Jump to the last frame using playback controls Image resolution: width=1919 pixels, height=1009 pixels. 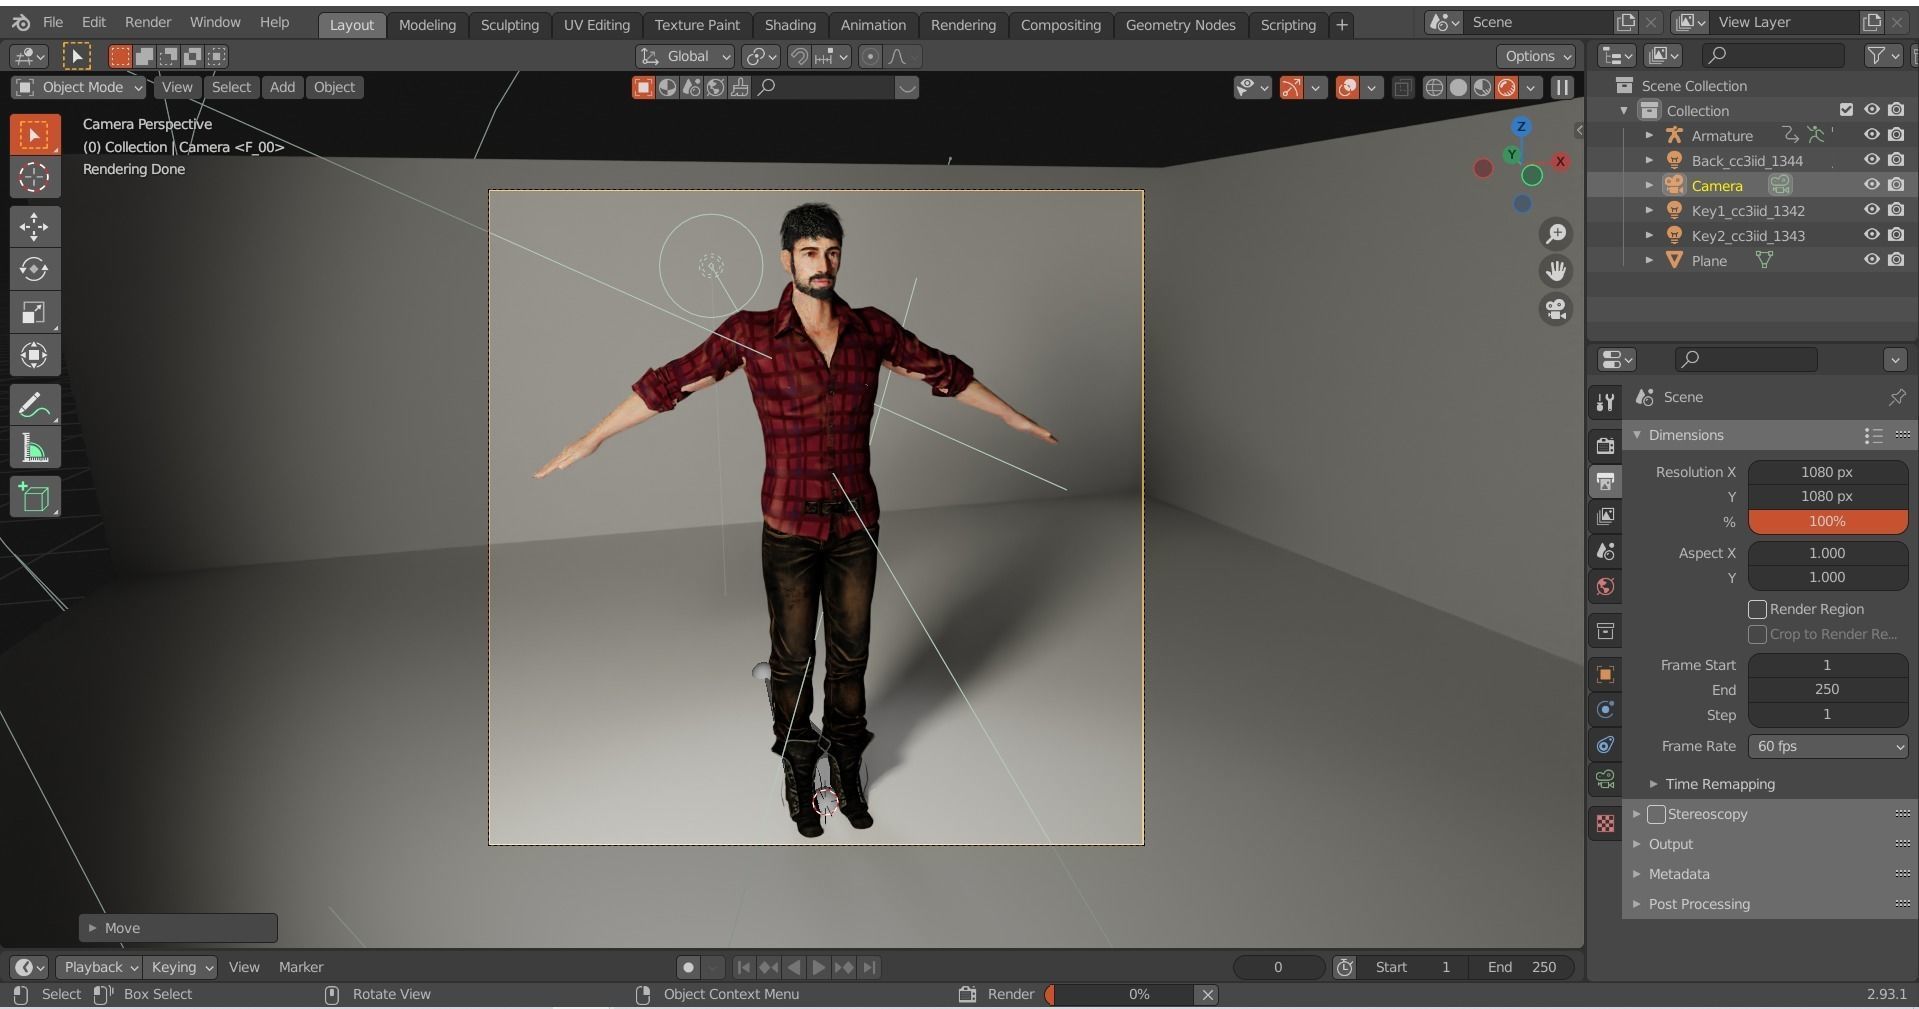coord(869,967)
